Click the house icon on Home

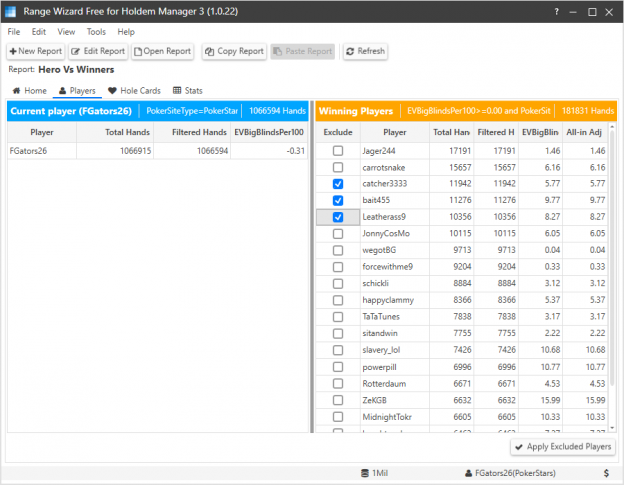(x=16, y=91)
